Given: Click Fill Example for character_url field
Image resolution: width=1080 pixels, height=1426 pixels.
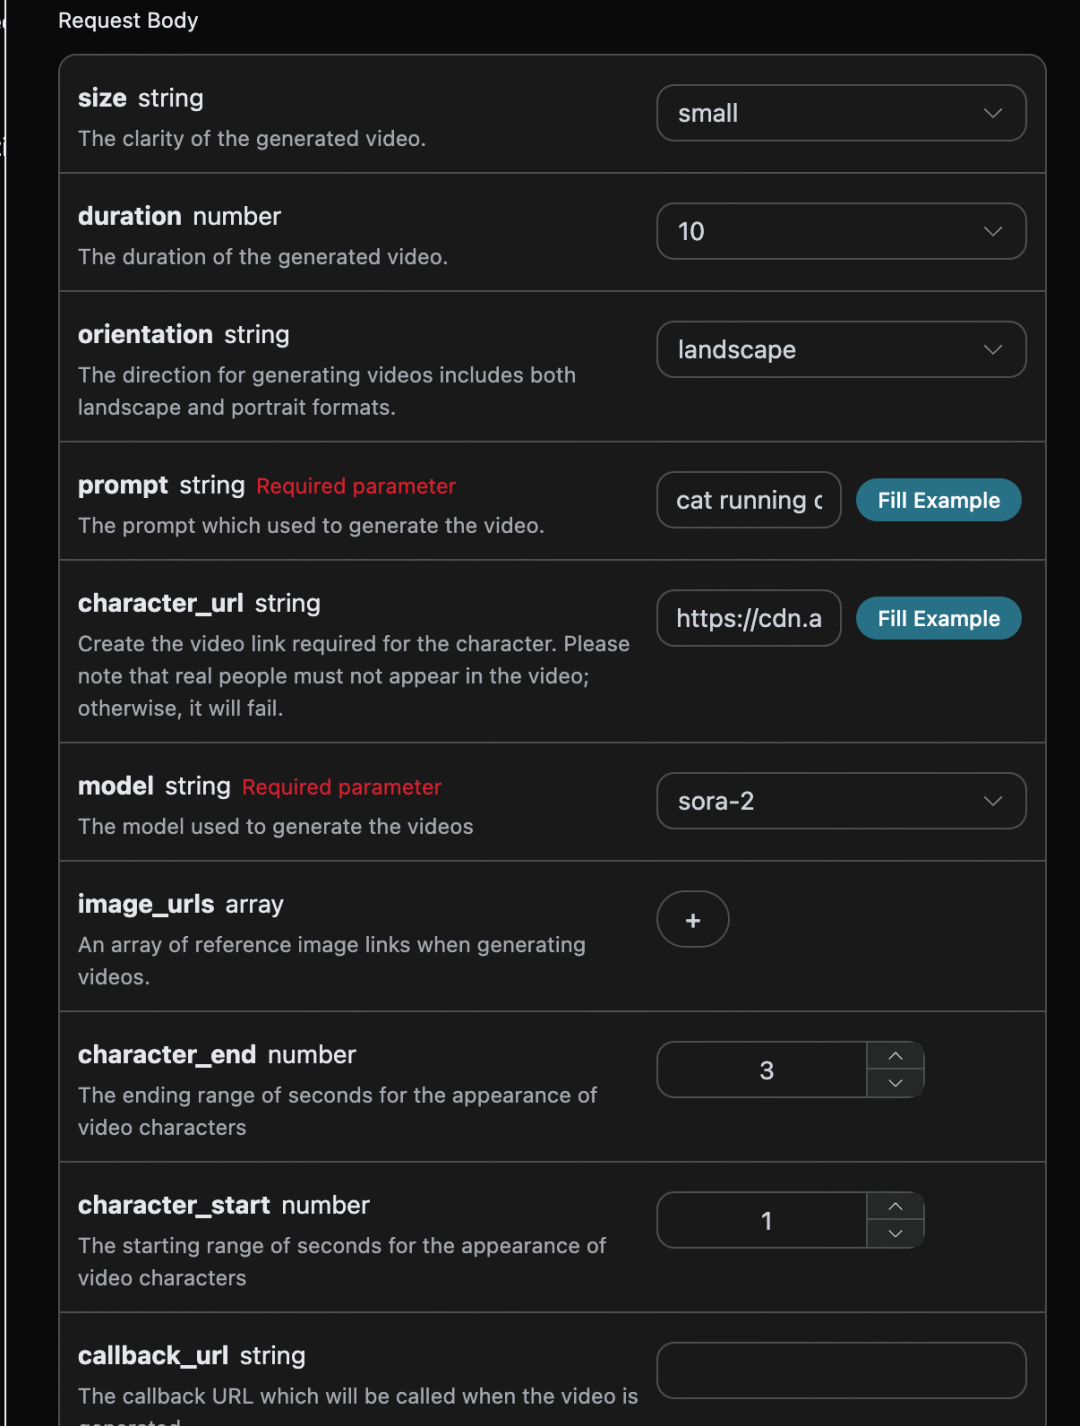Looking at the screenshot, I should click(x=938, y=618).
